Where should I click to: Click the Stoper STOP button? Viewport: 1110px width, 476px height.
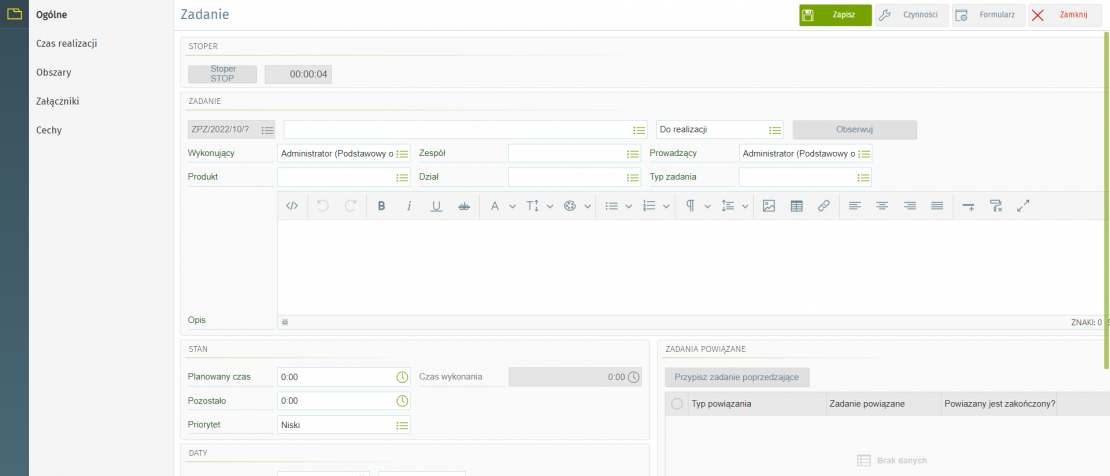point(223,74)
